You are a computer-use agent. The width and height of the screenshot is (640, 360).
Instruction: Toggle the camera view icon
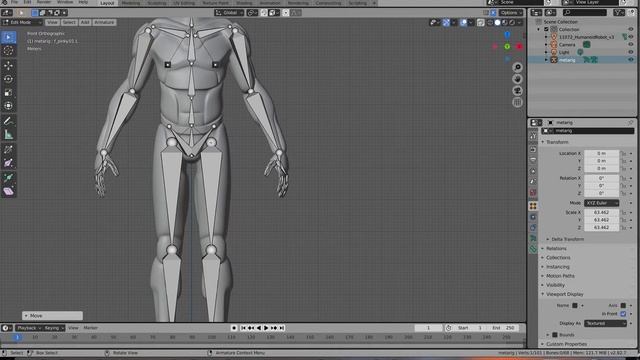coord(518,91)
